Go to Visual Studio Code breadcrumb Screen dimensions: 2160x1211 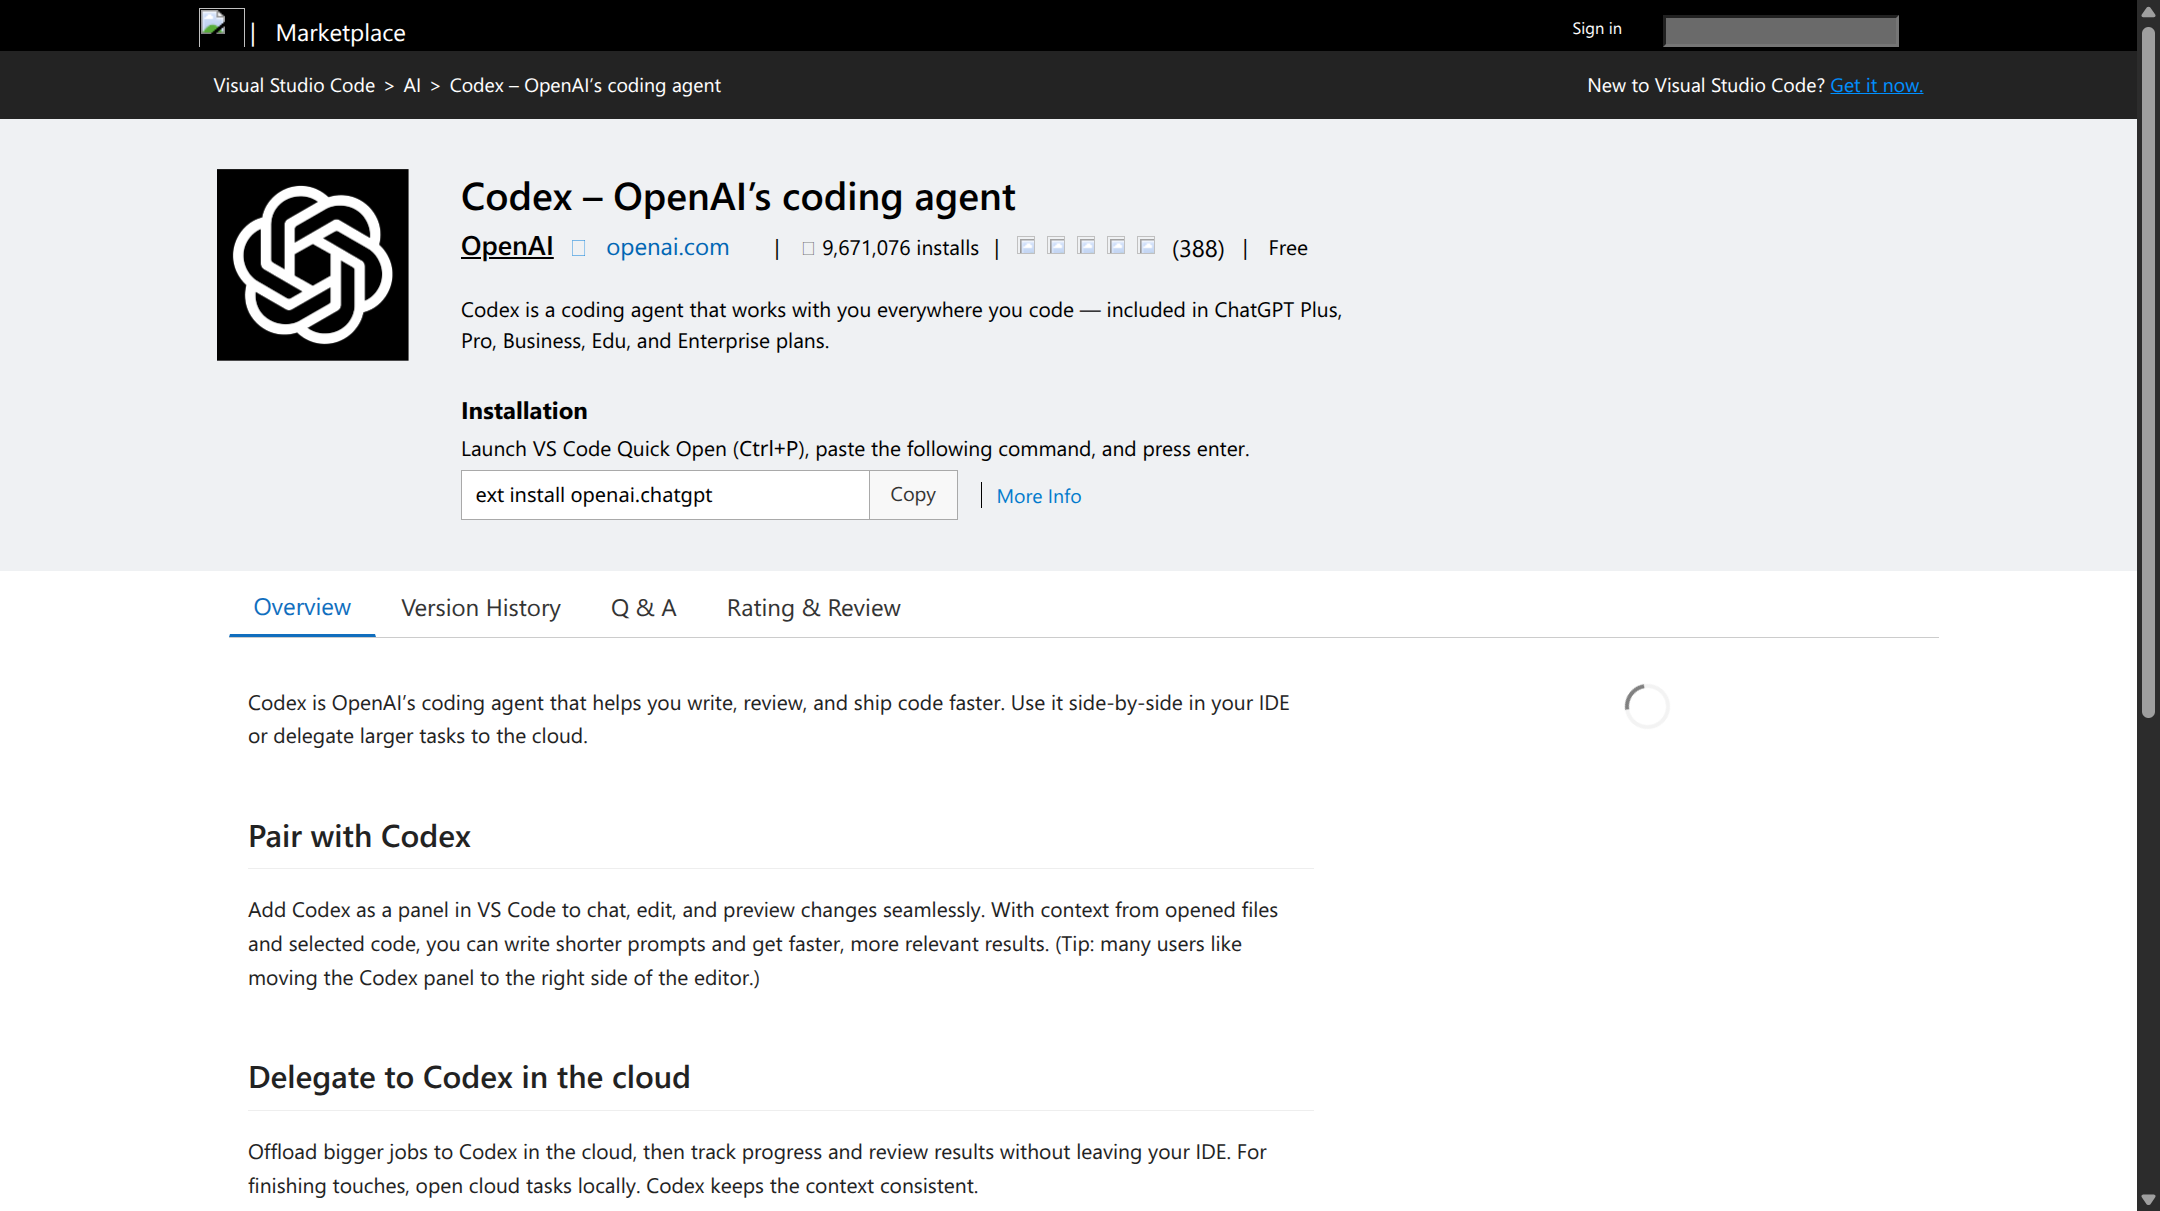pyautogui.click(x=294, y=85)
